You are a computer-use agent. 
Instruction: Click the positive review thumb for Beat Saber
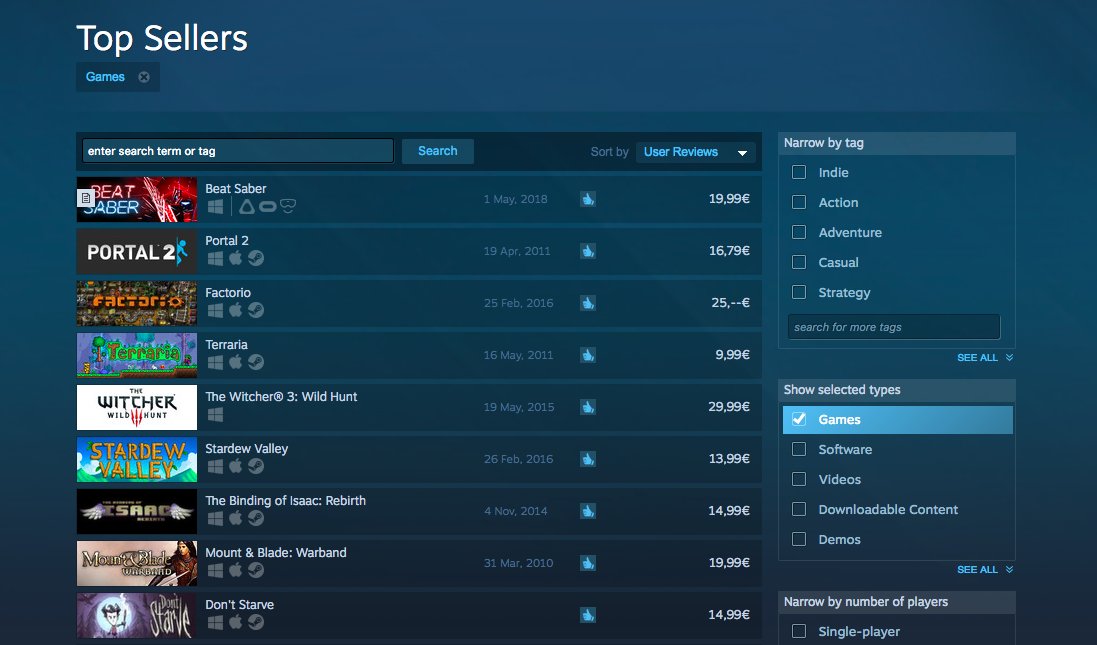tap(588, 199)
